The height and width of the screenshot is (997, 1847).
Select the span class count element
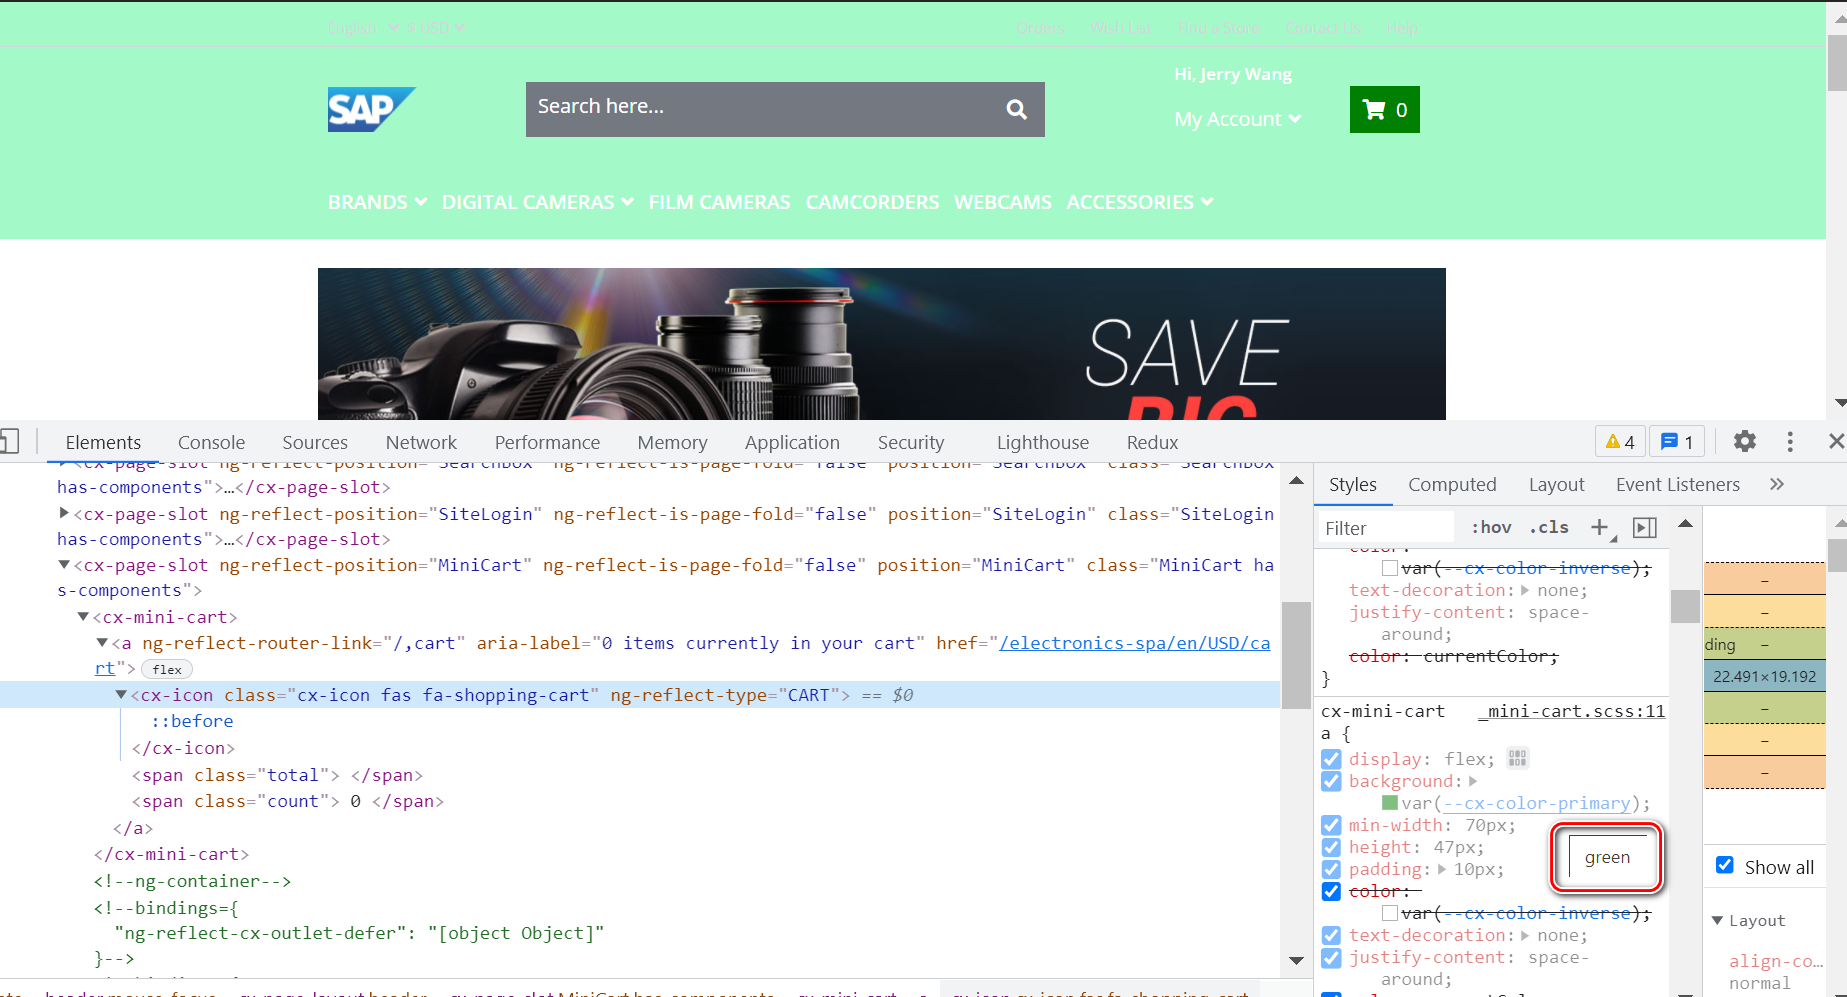(287, 801)
